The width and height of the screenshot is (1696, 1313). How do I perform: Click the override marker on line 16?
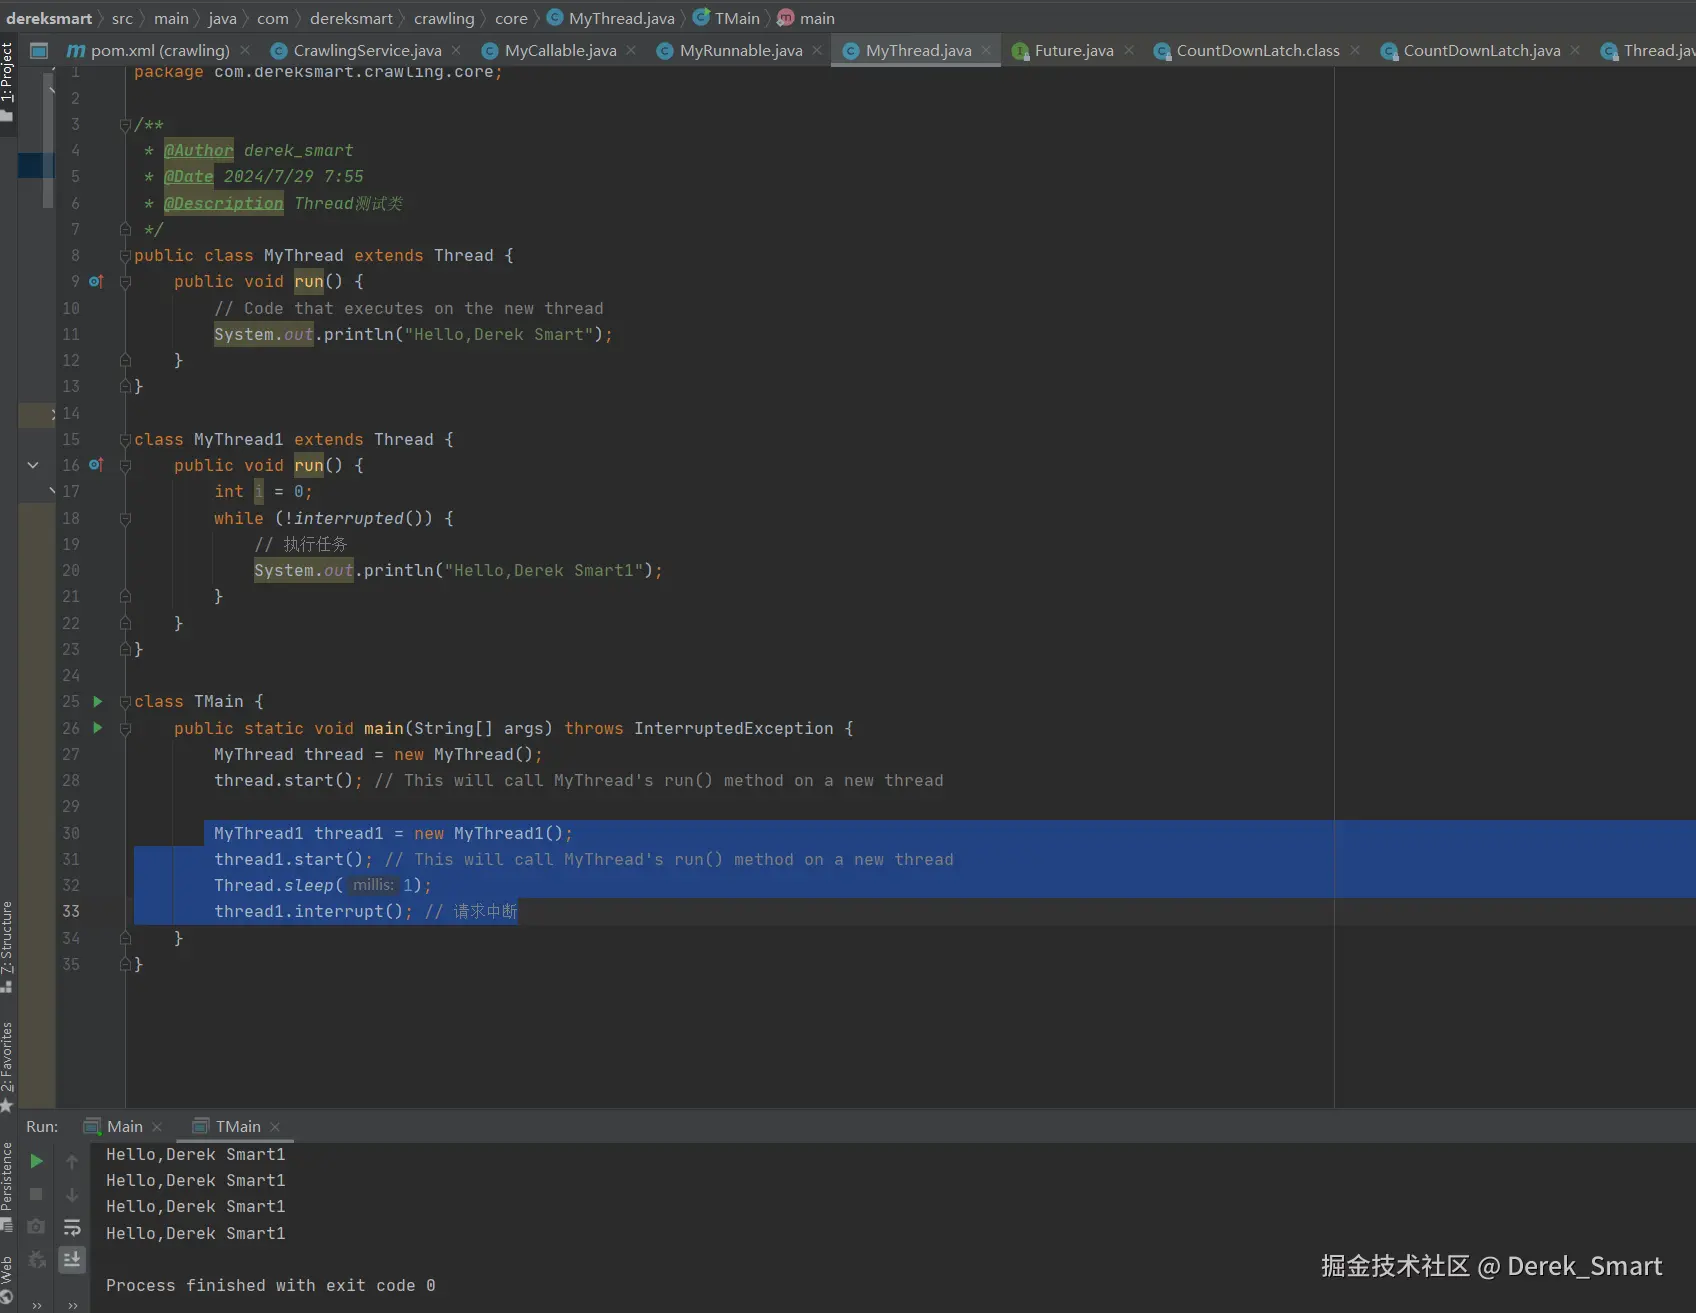point(96,465)
